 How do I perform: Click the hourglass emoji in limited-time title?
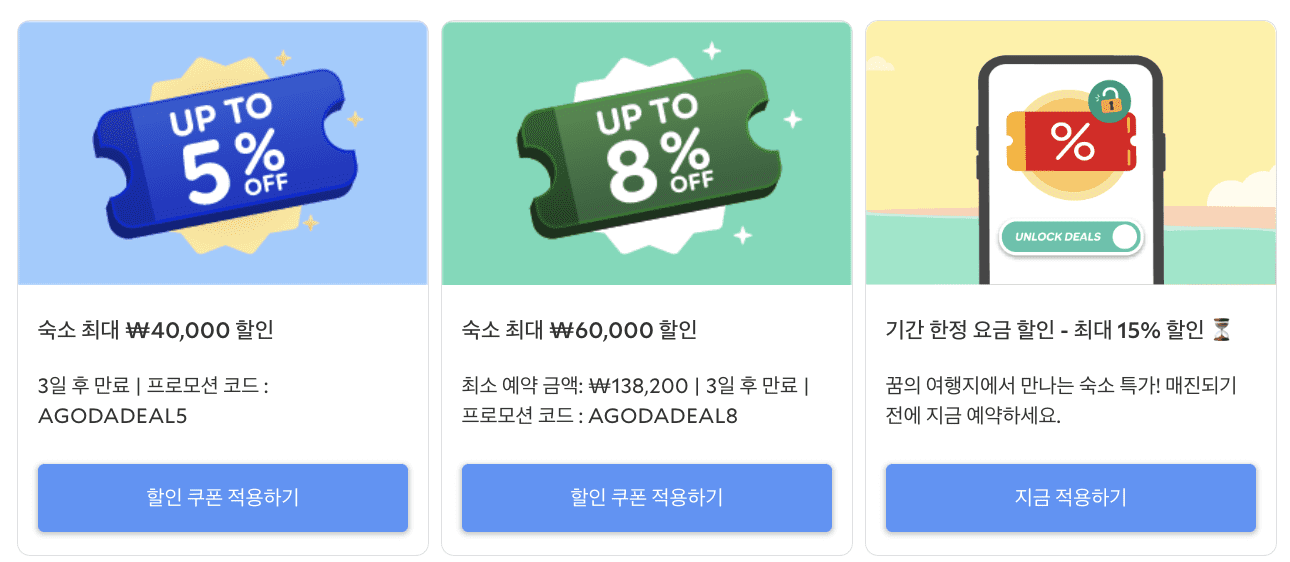pyautogui.click(x=1222, y=330)
